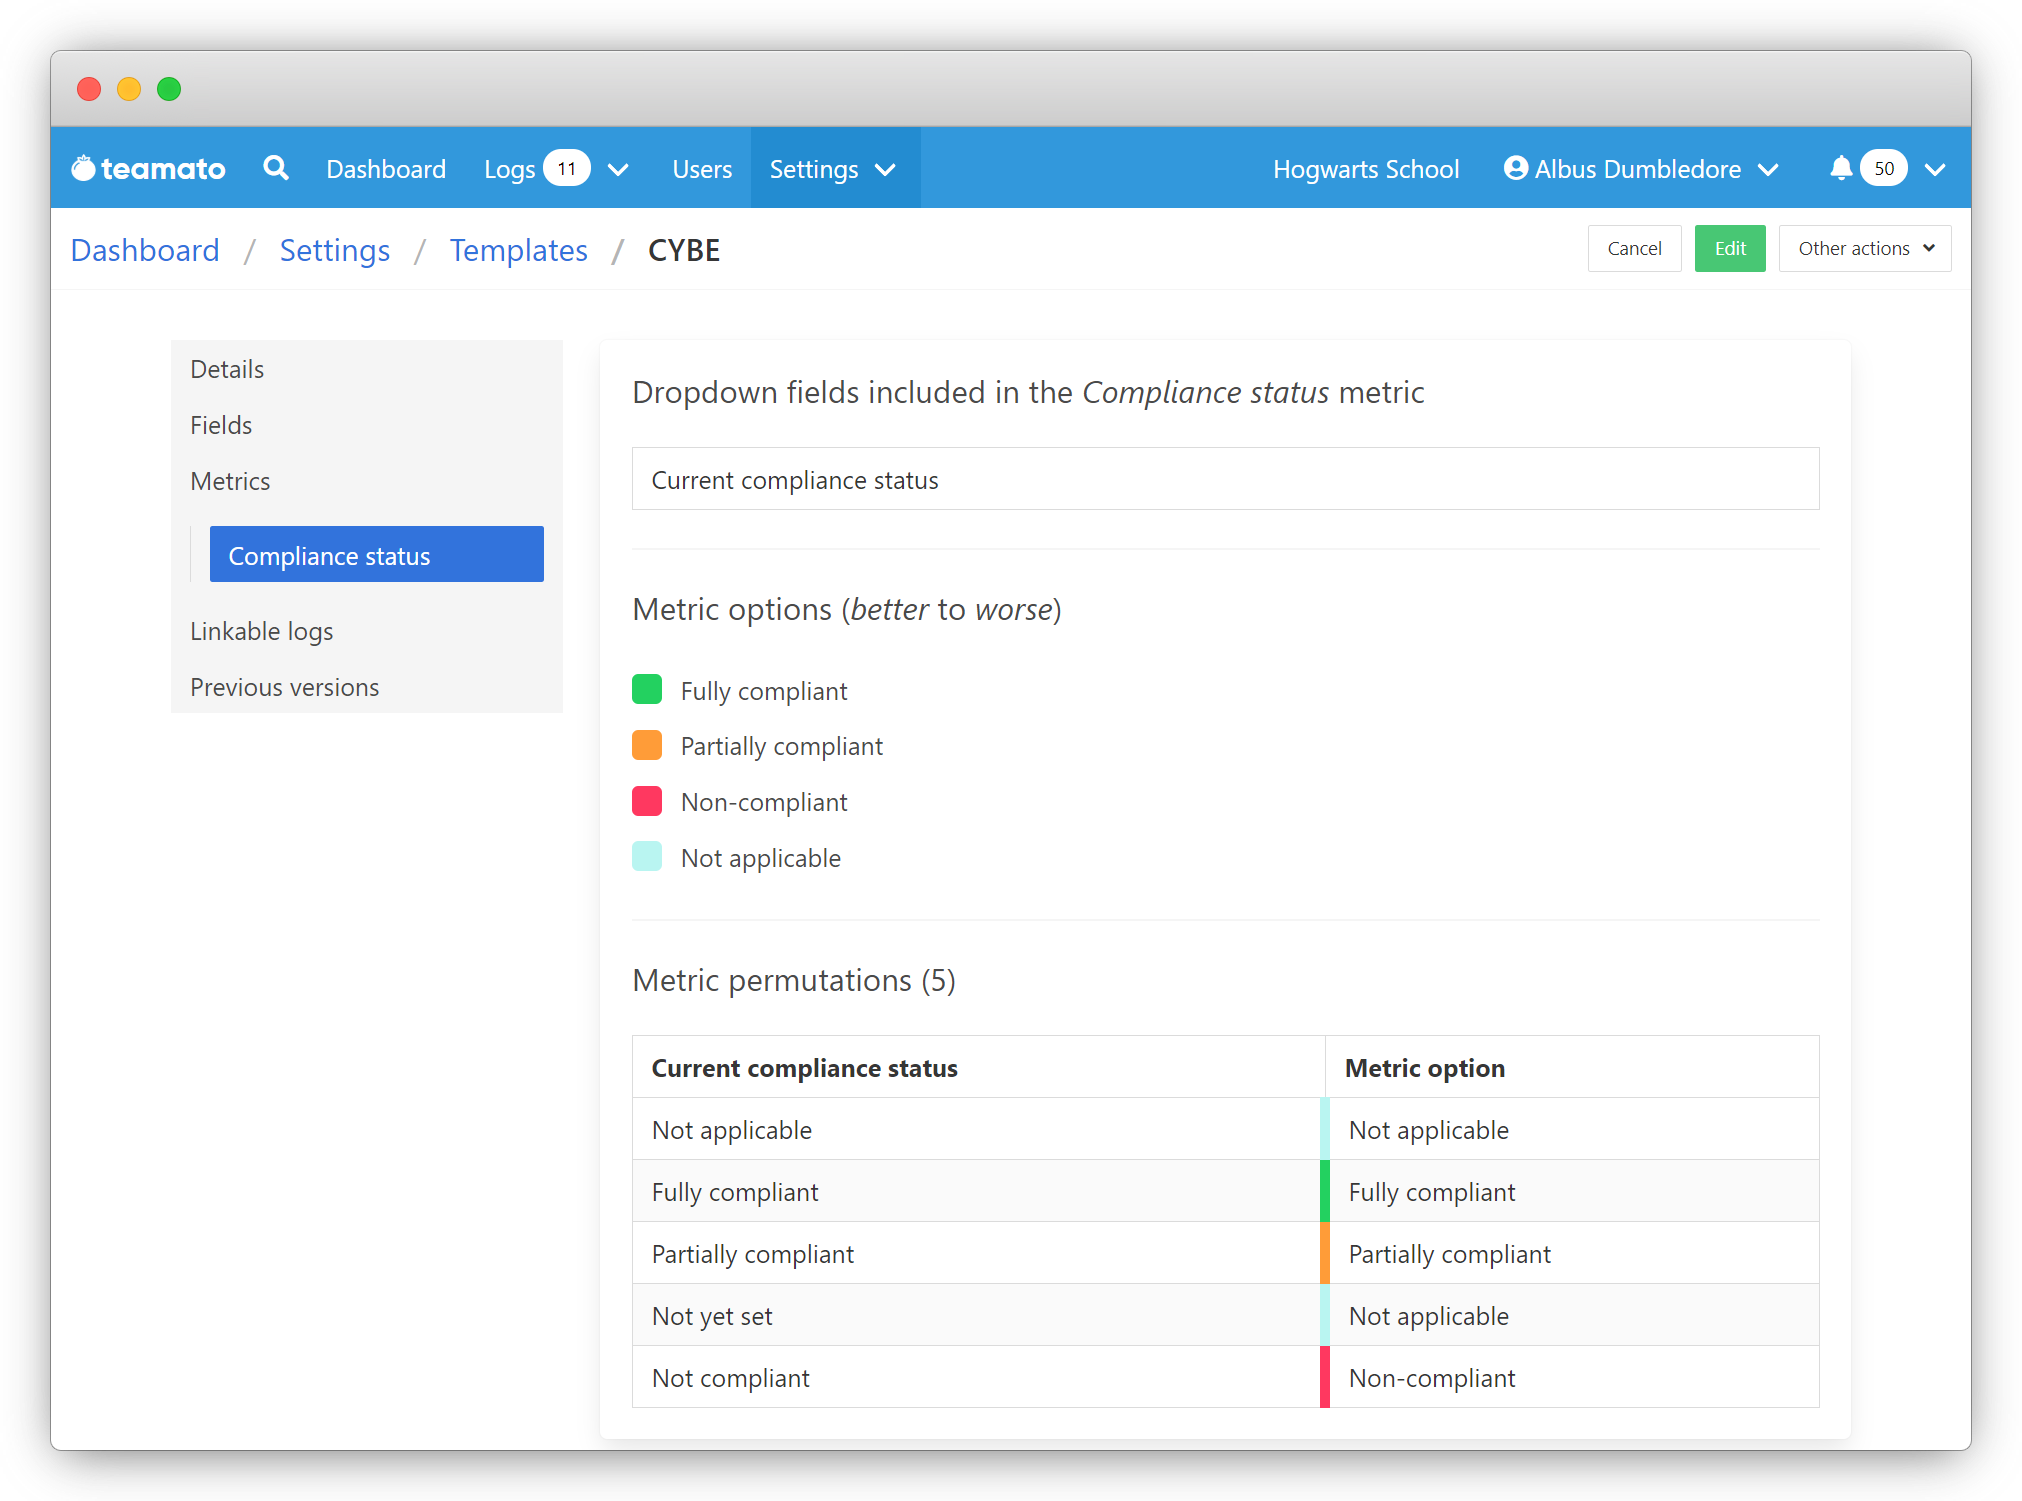Expand chevron next to Albus Dumbledore
This screenshot has height=1501, width=2022.
click(x=1768, y=170)
